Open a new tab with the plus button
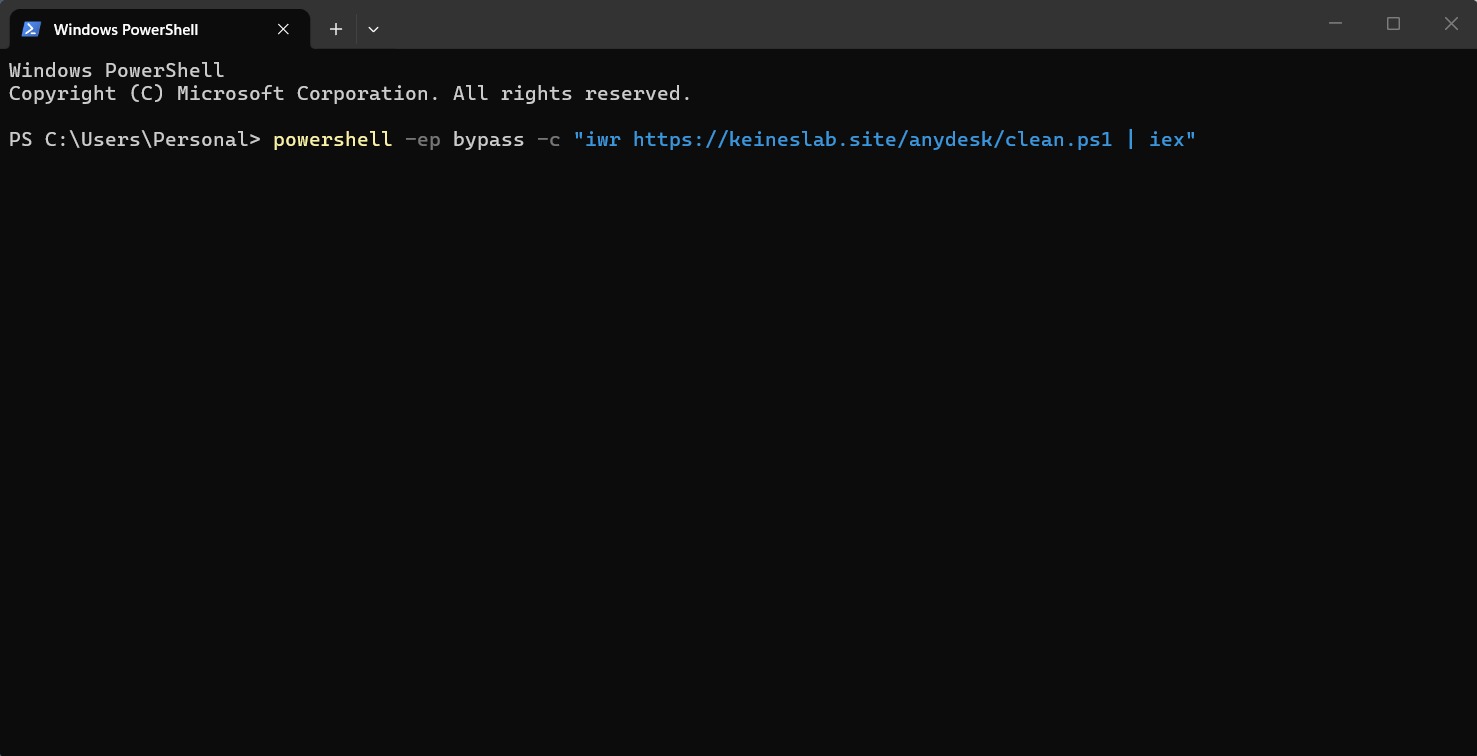The image size is (1477, 756). click(336, 29)
